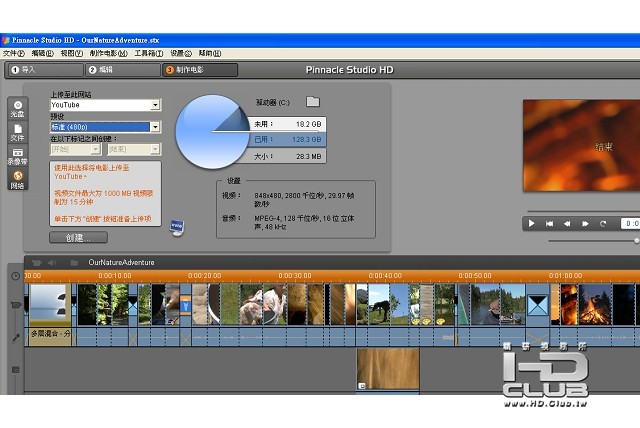This screenshot has width=640, height=428.
Task: Select the wheat field overlay track clip
Action: click(388, 369)
